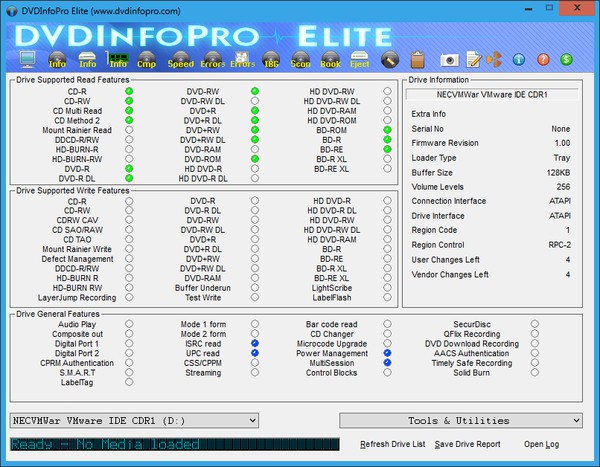The image size is (600, 467).
Task: Click the Region Control value RPC-2
Action: (x=559, y=245)
